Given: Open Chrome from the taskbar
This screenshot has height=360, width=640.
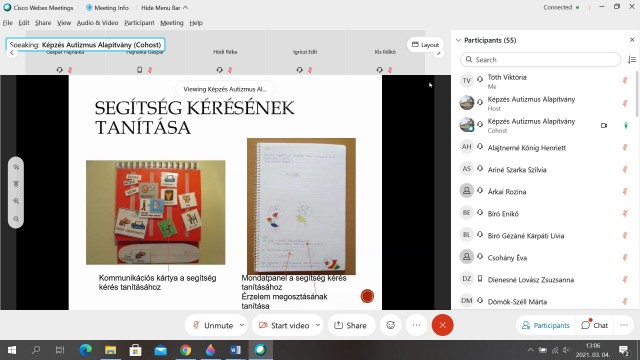Looking at the screenshot, I should click(186, 350).
